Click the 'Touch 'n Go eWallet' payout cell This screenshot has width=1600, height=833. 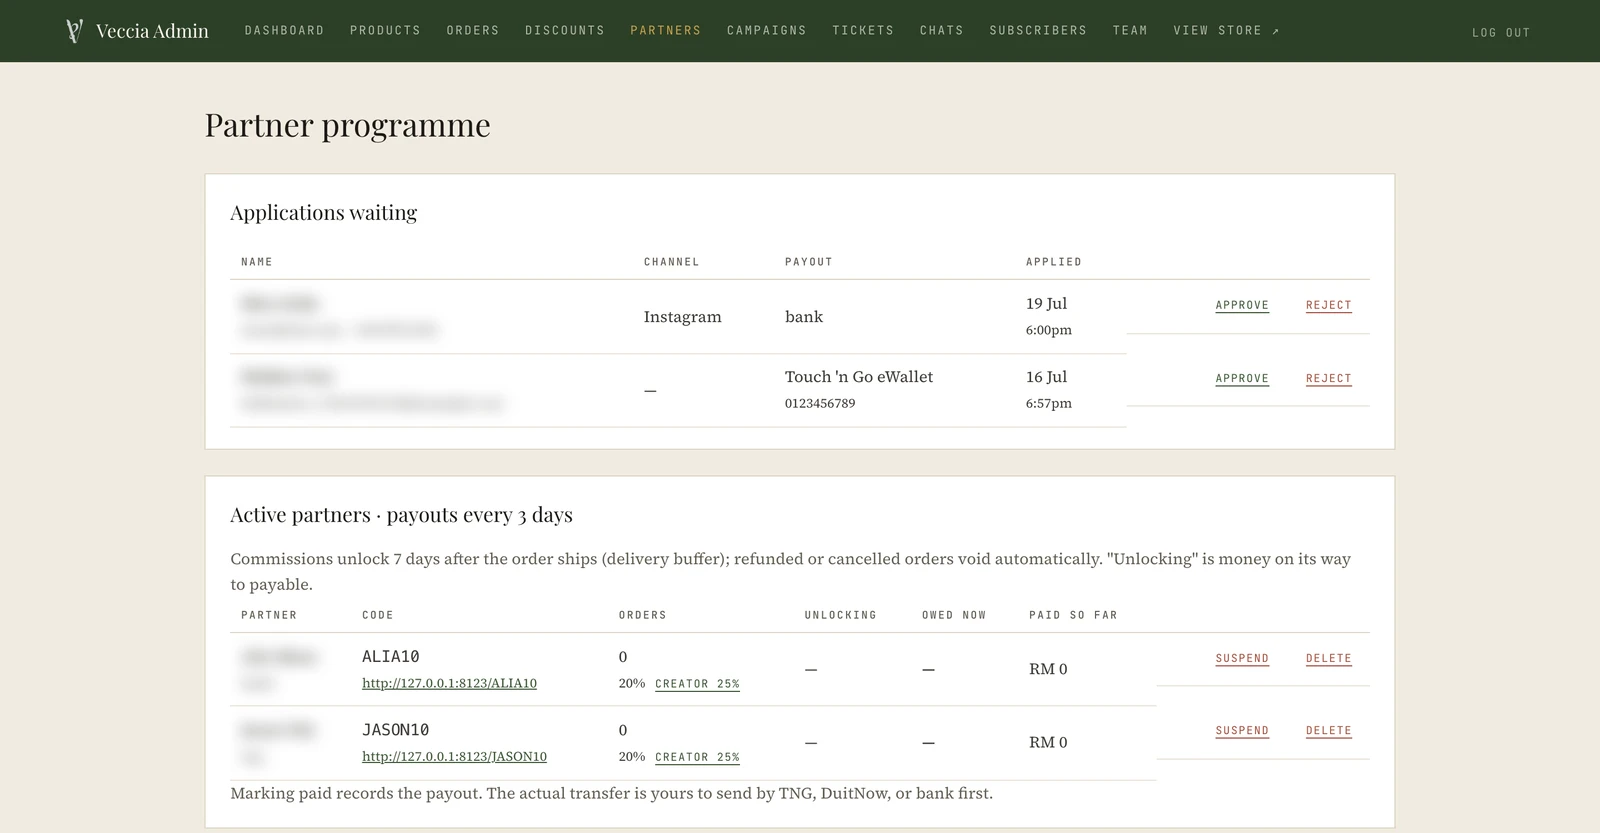point(859,376)
